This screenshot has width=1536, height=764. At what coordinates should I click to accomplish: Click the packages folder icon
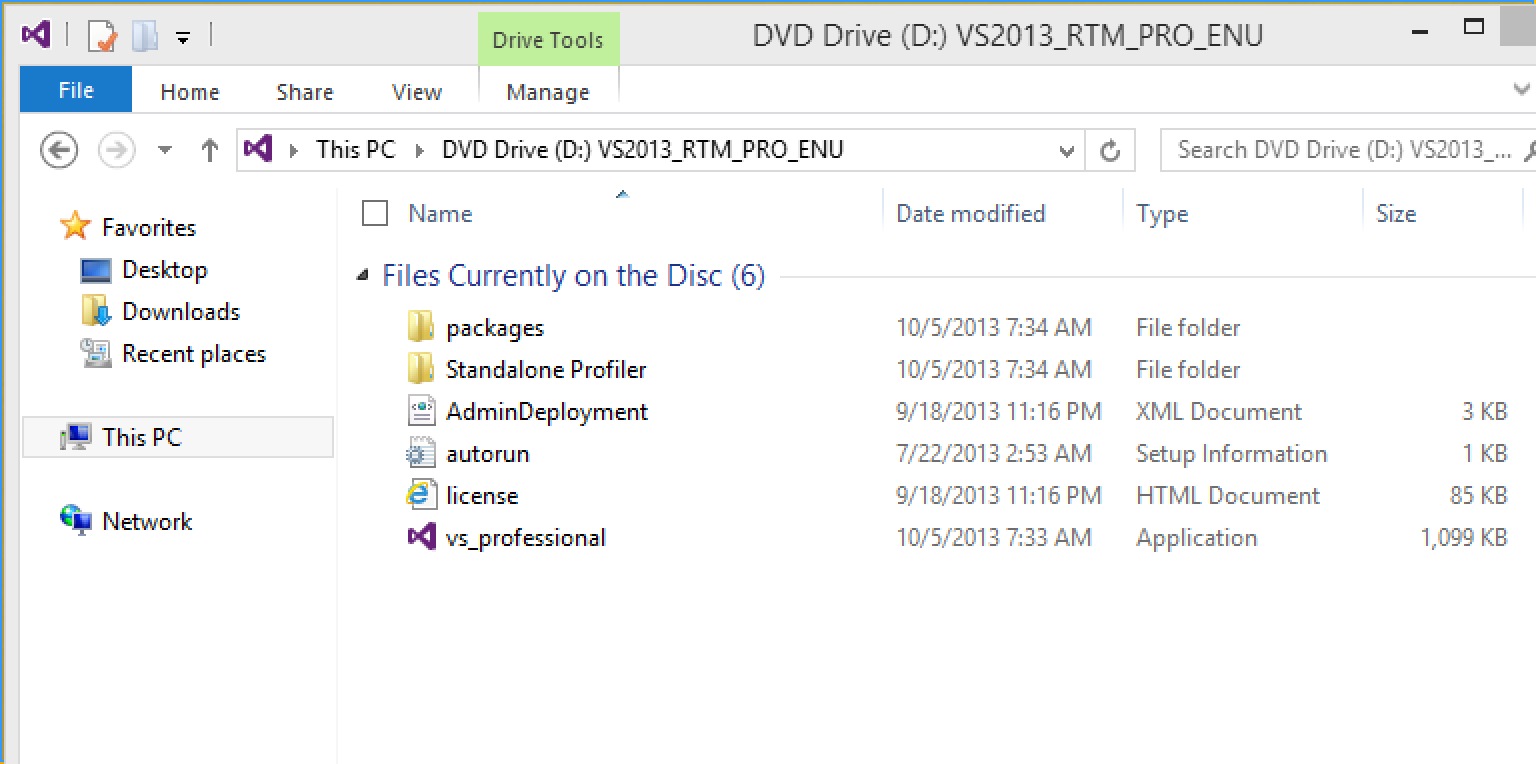pos(421,327)
